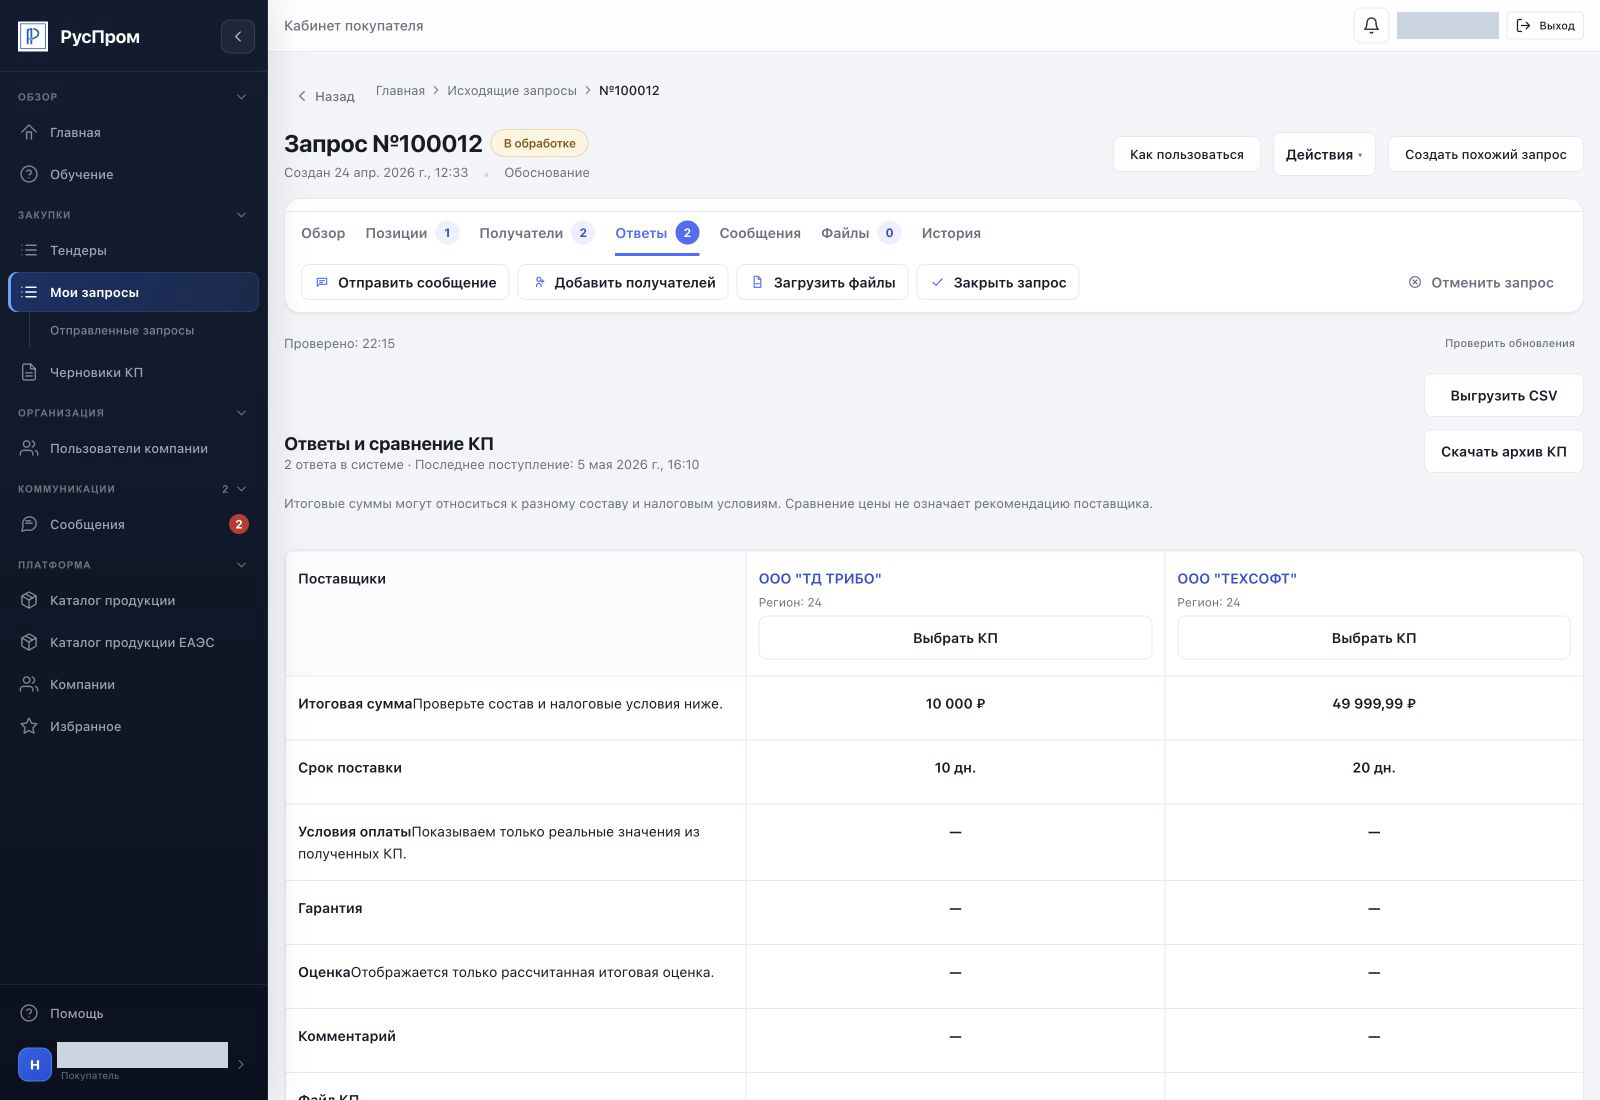Collapse the ЗАКУПКИ sidebar section

click(241, 215)
